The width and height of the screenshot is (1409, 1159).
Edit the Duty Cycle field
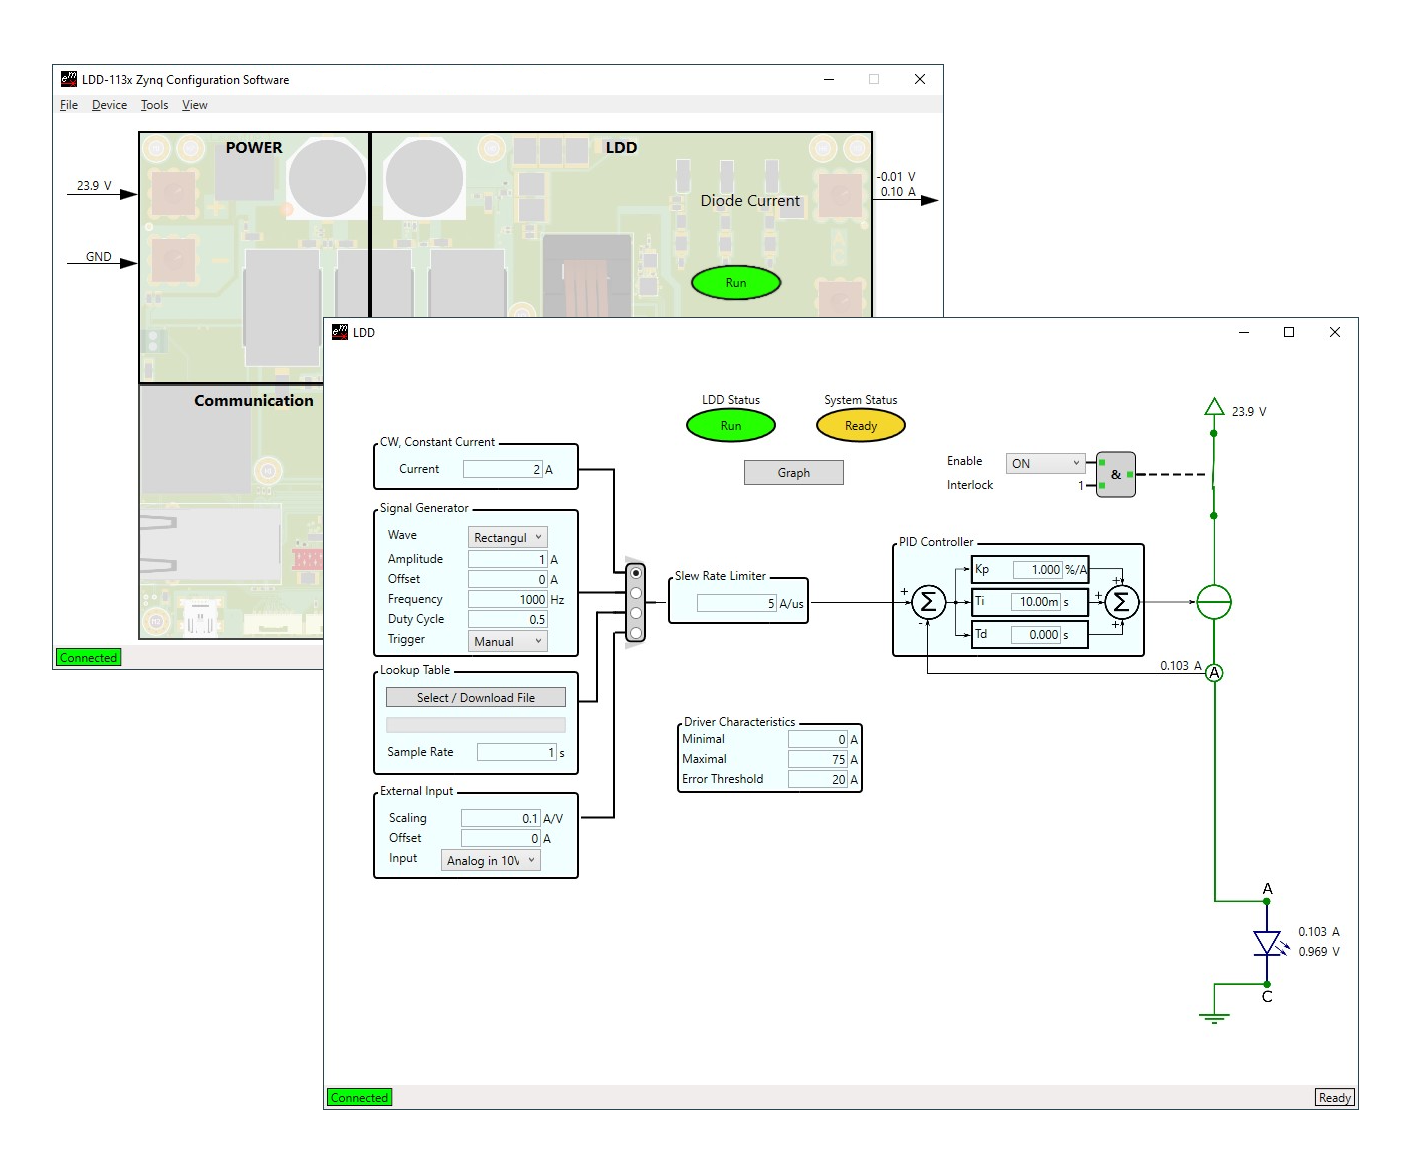pos(508,619)
